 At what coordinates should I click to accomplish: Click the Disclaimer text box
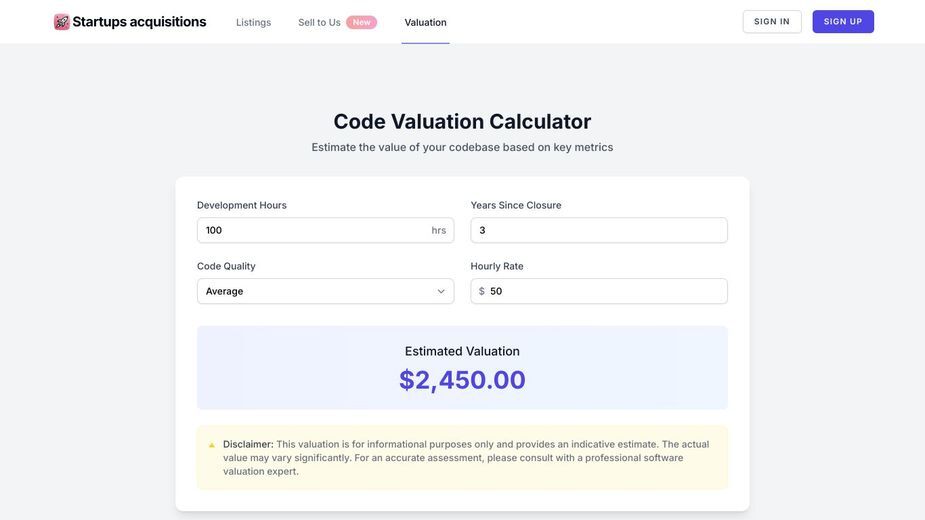[462, 458]
